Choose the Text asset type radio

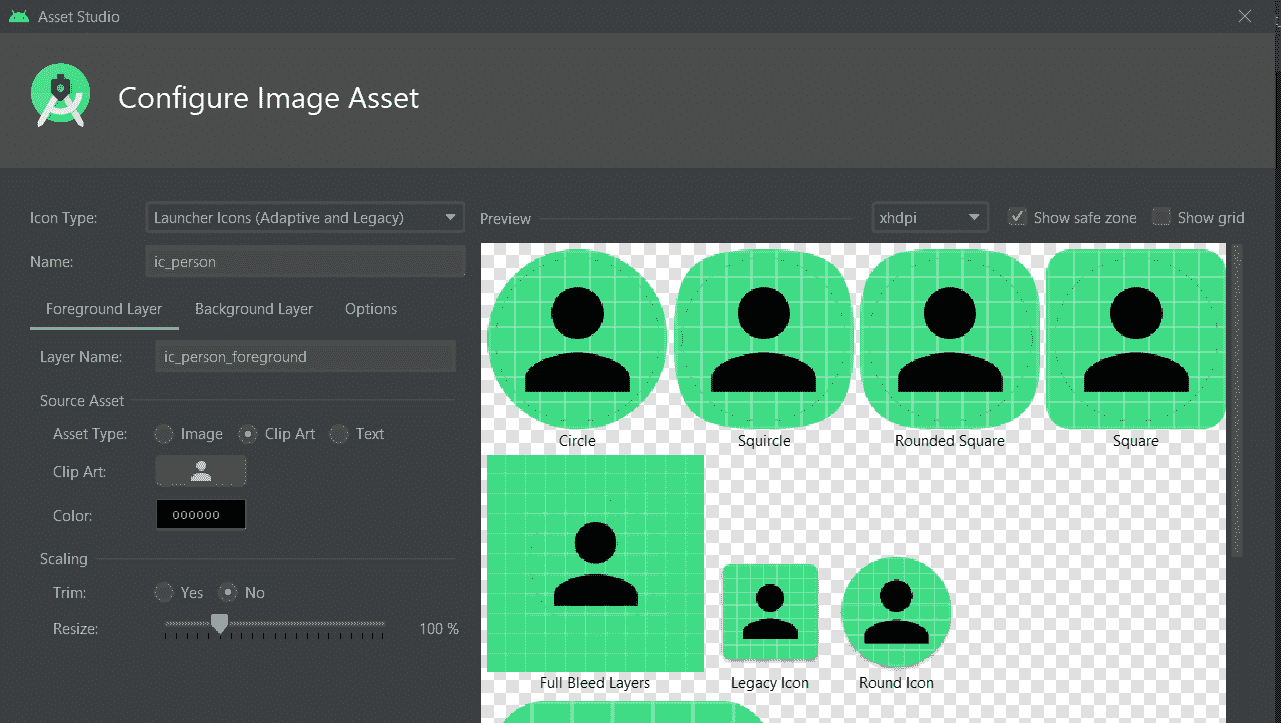click(x=339, y=434)
